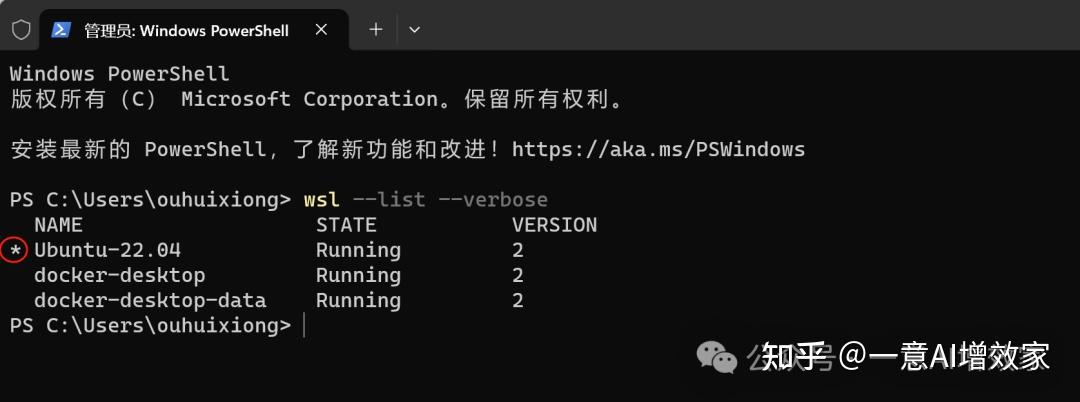This screenshot has height=402, width=1080.
Task: Click the WeChat logo in the watermark
Action: coord(717,356)
